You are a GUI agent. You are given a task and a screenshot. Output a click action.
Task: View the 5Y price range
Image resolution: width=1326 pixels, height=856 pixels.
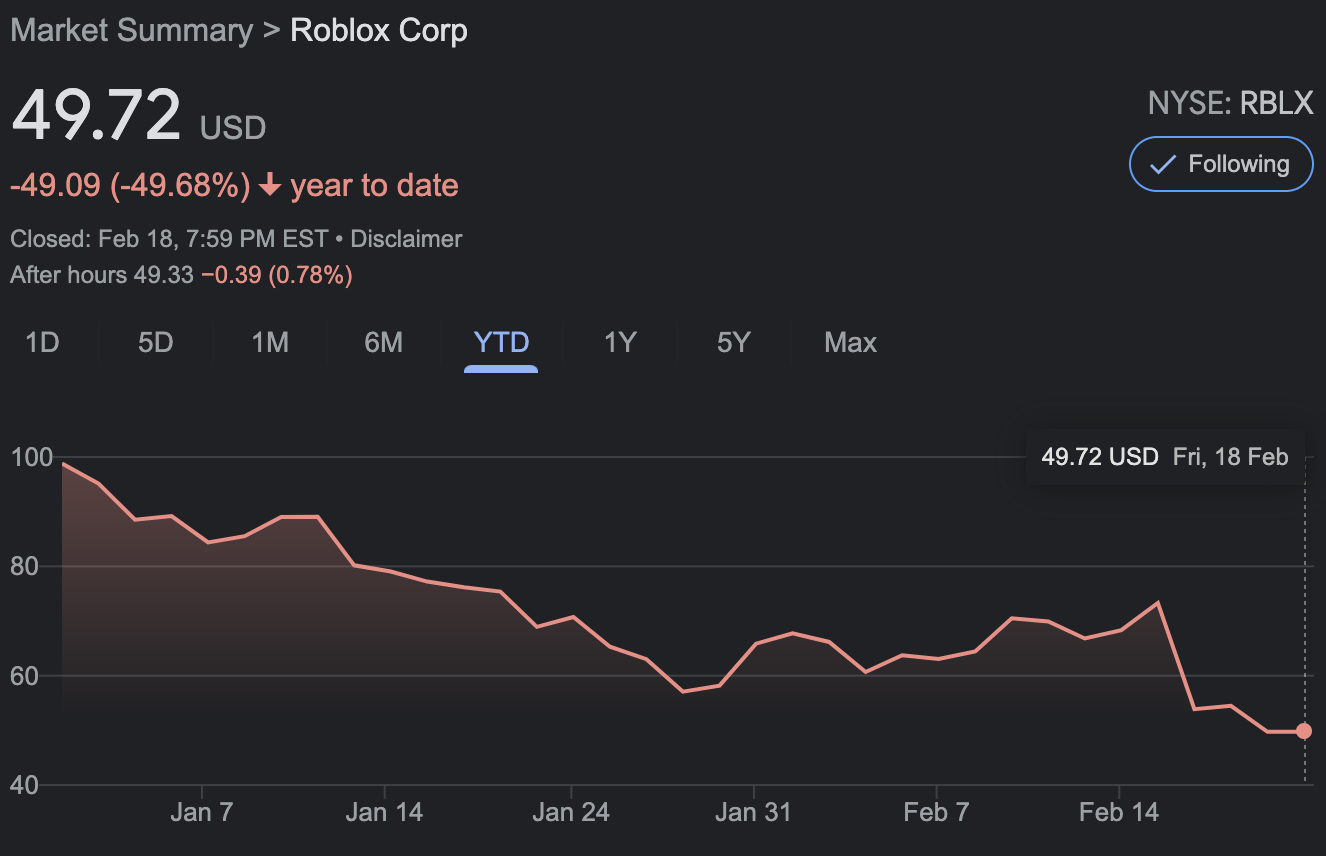coord(733,343)
